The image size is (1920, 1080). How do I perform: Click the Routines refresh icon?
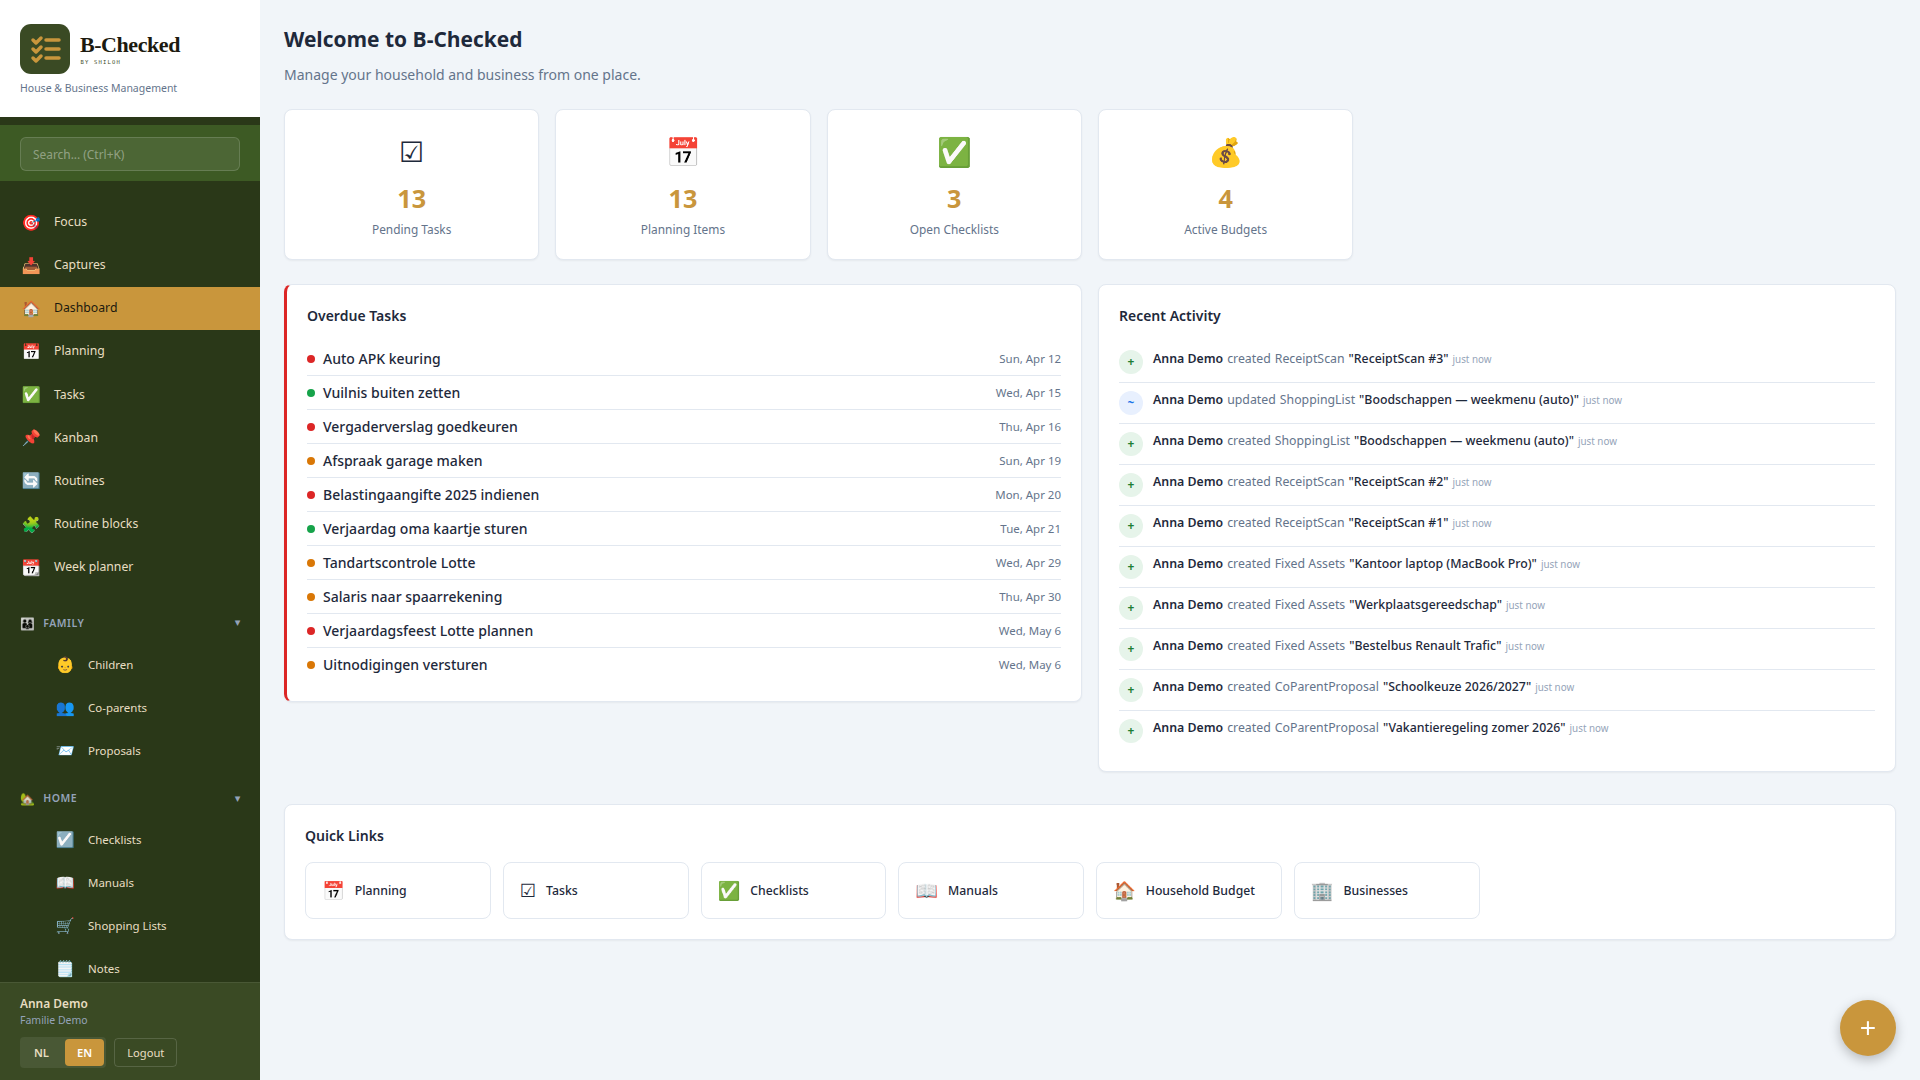[31, 481]
